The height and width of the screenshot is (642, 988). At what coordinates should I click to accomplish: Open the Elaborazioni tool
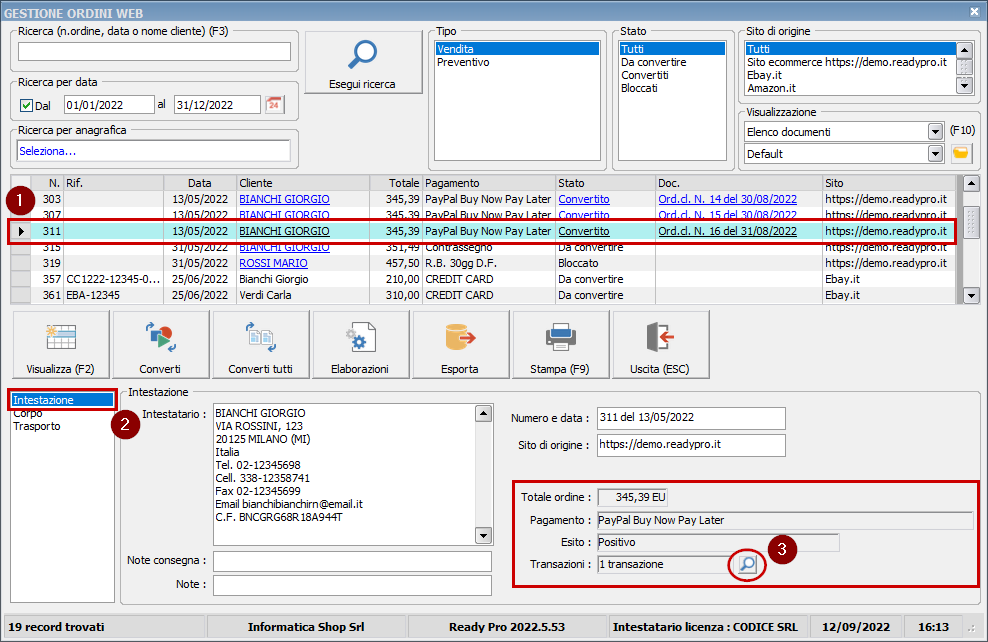[x=360, y=345]
